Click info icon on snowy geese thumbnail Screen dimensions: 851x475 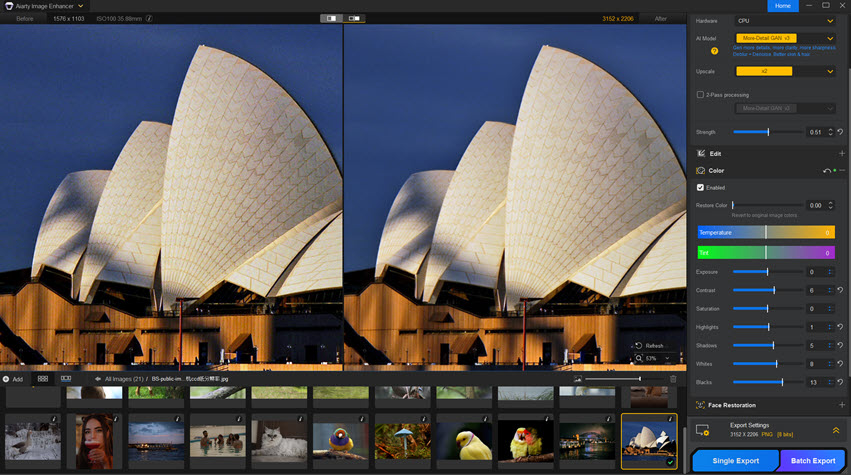pyautogui.click(x=54, y=419)
